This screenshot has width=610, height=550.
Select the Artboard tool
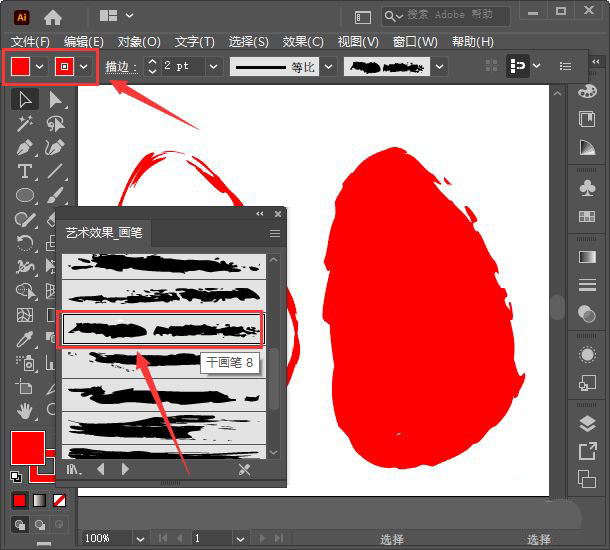[x=25, y=387]
